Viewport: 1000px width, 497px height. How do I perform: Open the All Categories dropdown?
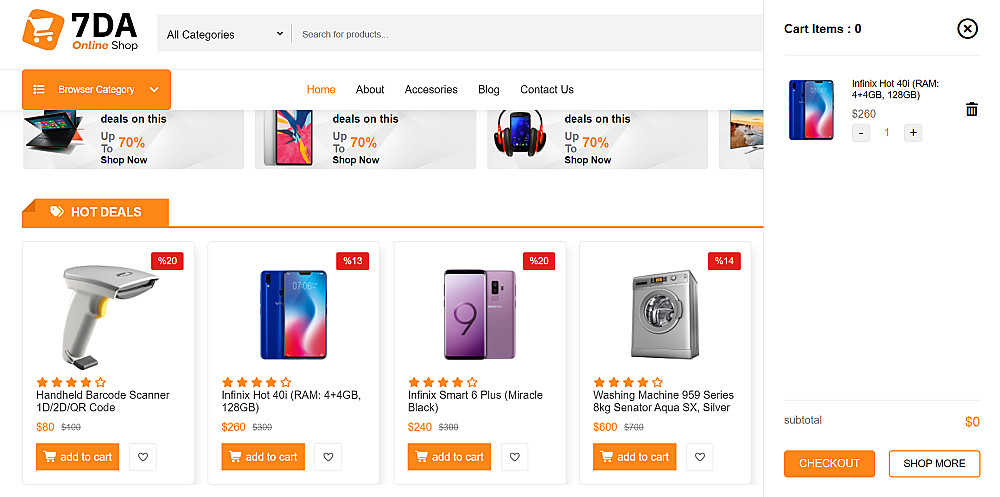point(225,34)
